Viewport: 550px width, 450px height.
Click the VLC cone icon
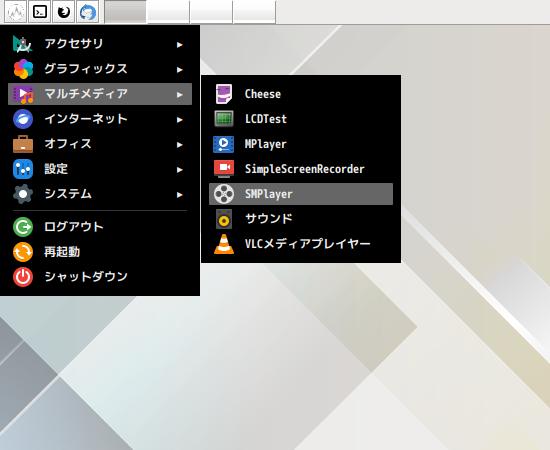click(224, 244)
